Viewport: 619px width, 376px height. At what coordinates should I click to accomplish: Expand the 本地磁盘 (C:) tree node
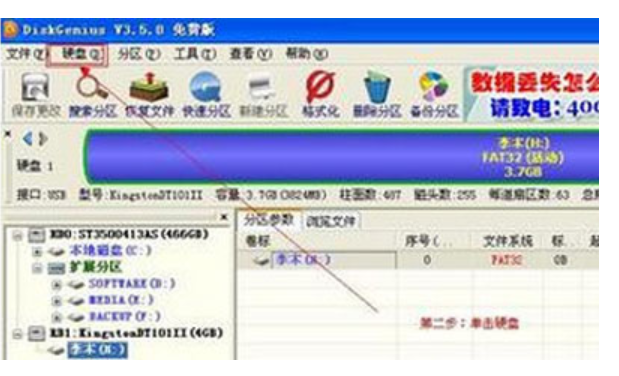[37, 252]
